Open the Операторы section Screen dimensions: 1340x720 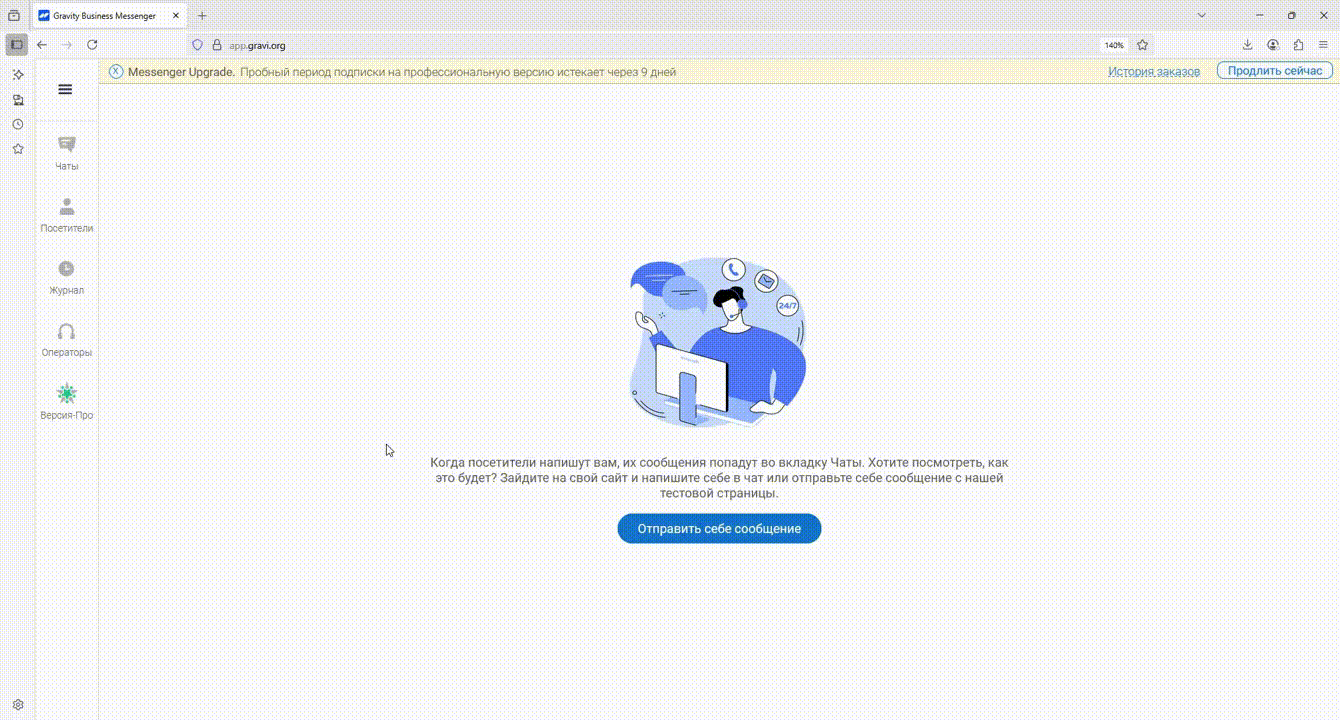(x=67, y=338)
